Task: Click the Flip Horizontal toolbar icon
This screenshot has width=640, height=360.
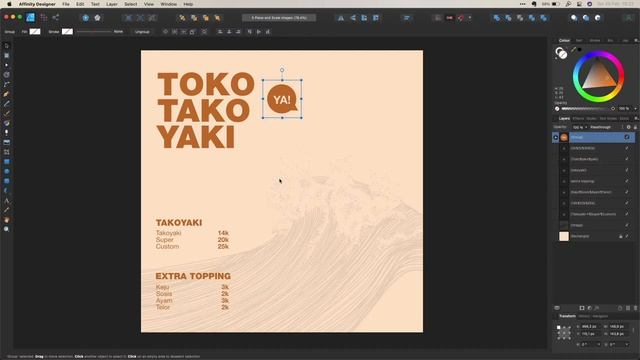Action: [x=340, y=18]
